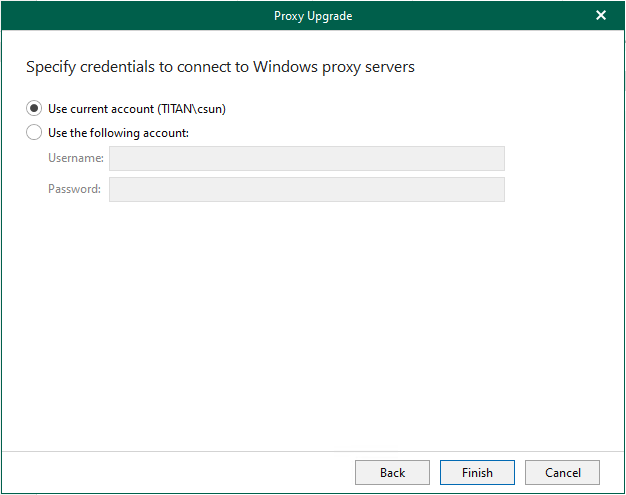Go to previous step with Back button
This screenshot has width=626, height=495.
point(392,473)
